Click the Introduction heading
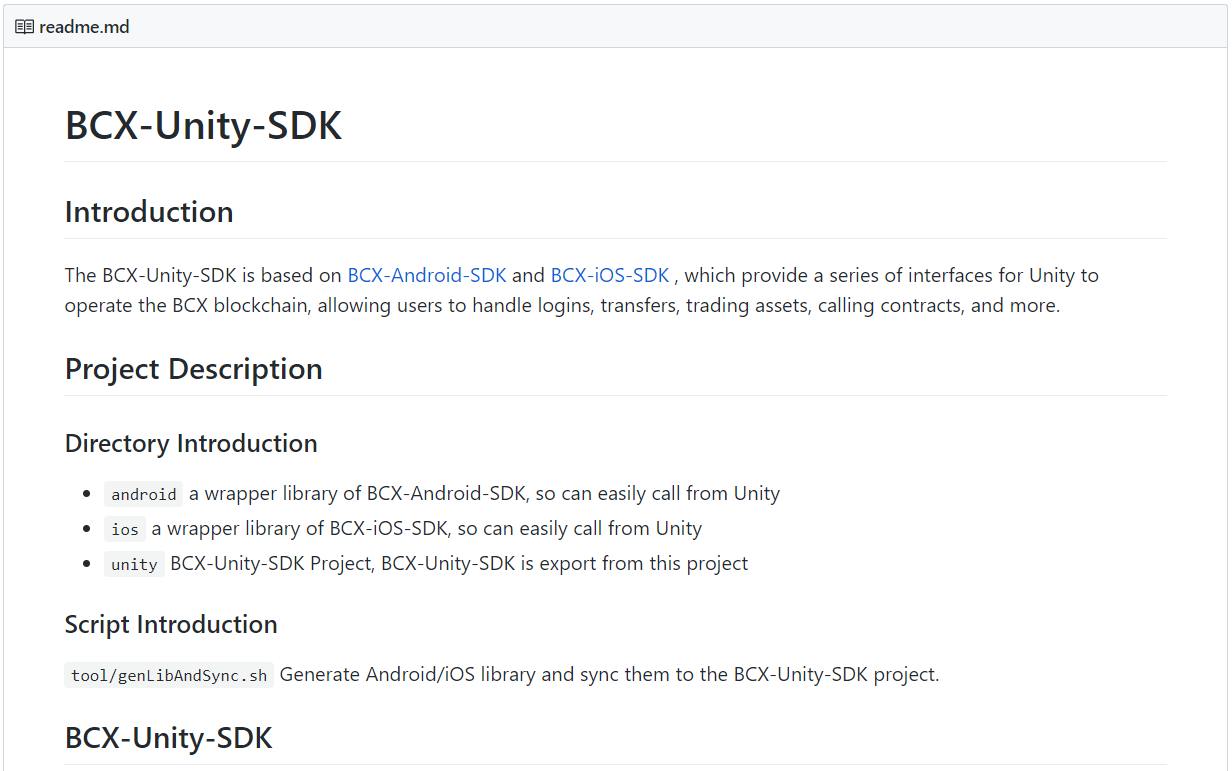1232x771 pixels. (149, 212)
